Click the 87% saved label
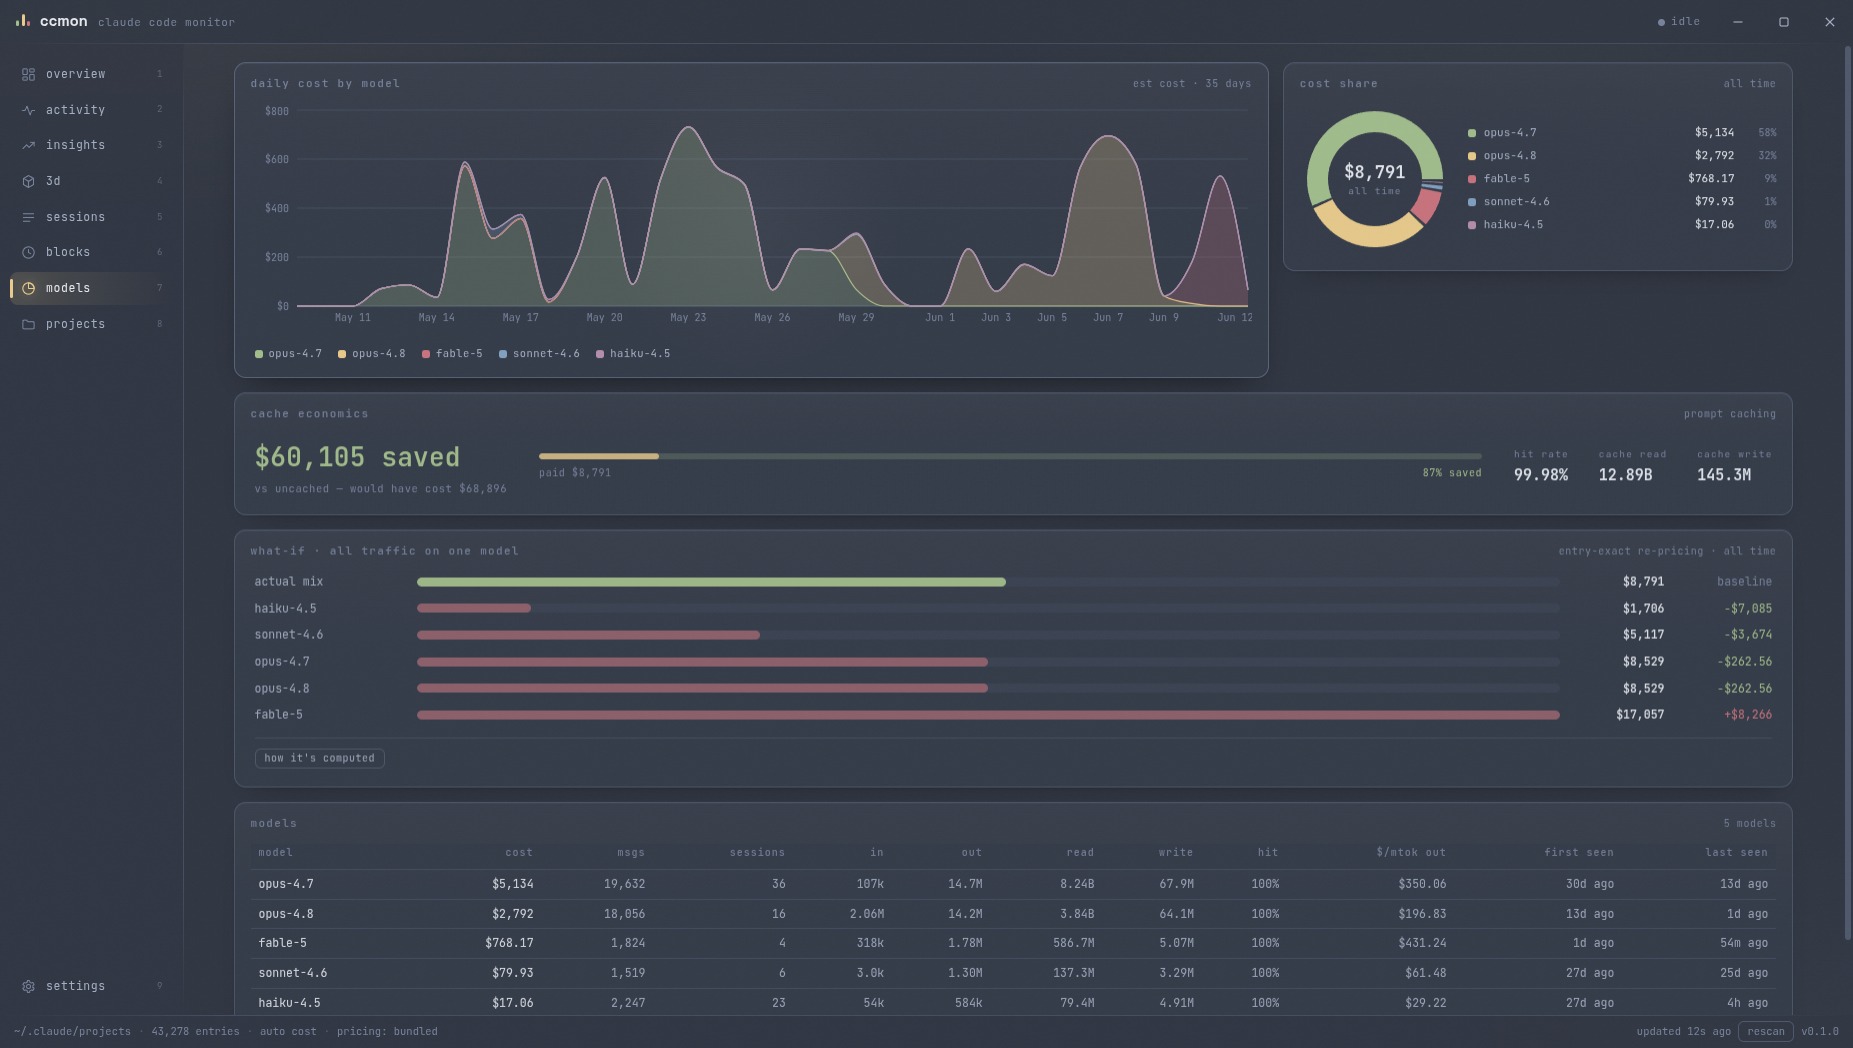The image size is (1853, 1048). click(x=1452, y=473)
